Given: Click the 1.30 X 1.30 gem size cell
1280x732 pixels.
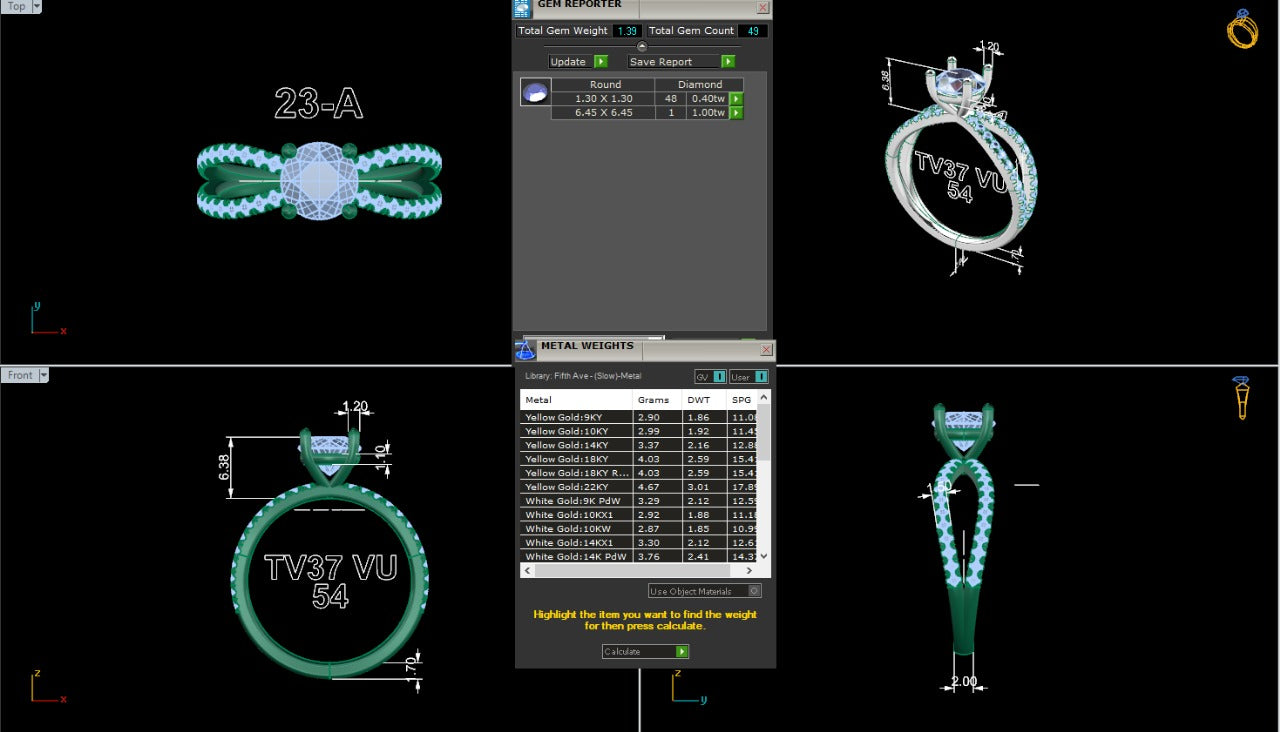Looking at the screenshot, I should tap(604, 99).
